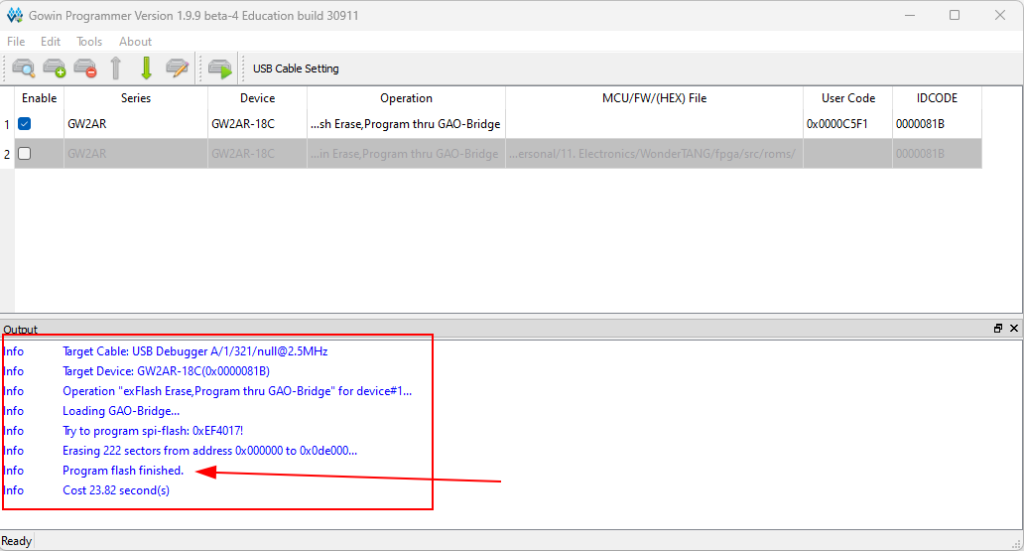This screenshot has height=551, width=1024.
Task: Open USB Cable Setting
Action: click(x=296, y=69)
